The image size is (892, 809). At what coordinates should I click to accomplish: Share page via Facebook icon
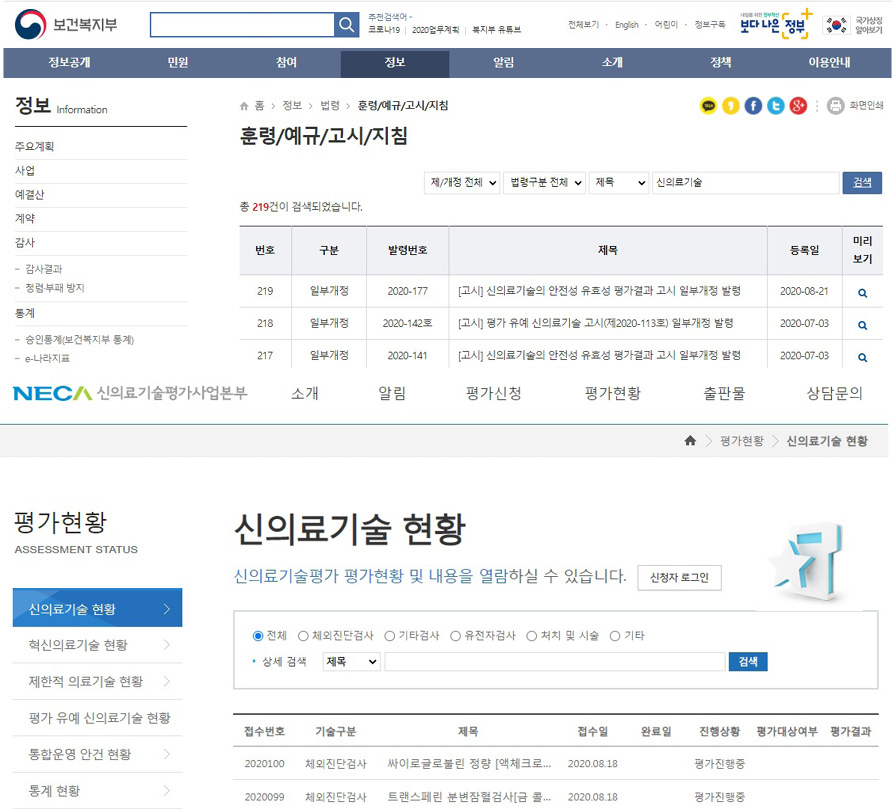click(x=753, y=106)
